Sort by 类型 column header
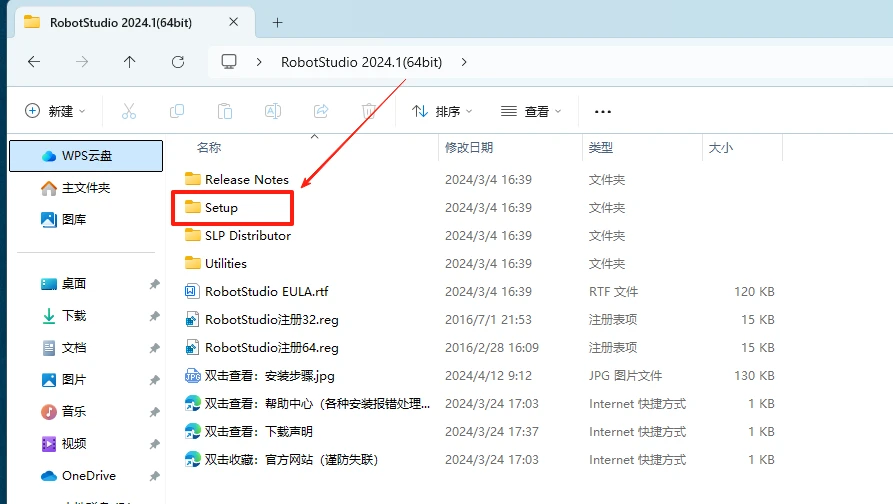 click(601, 147)
